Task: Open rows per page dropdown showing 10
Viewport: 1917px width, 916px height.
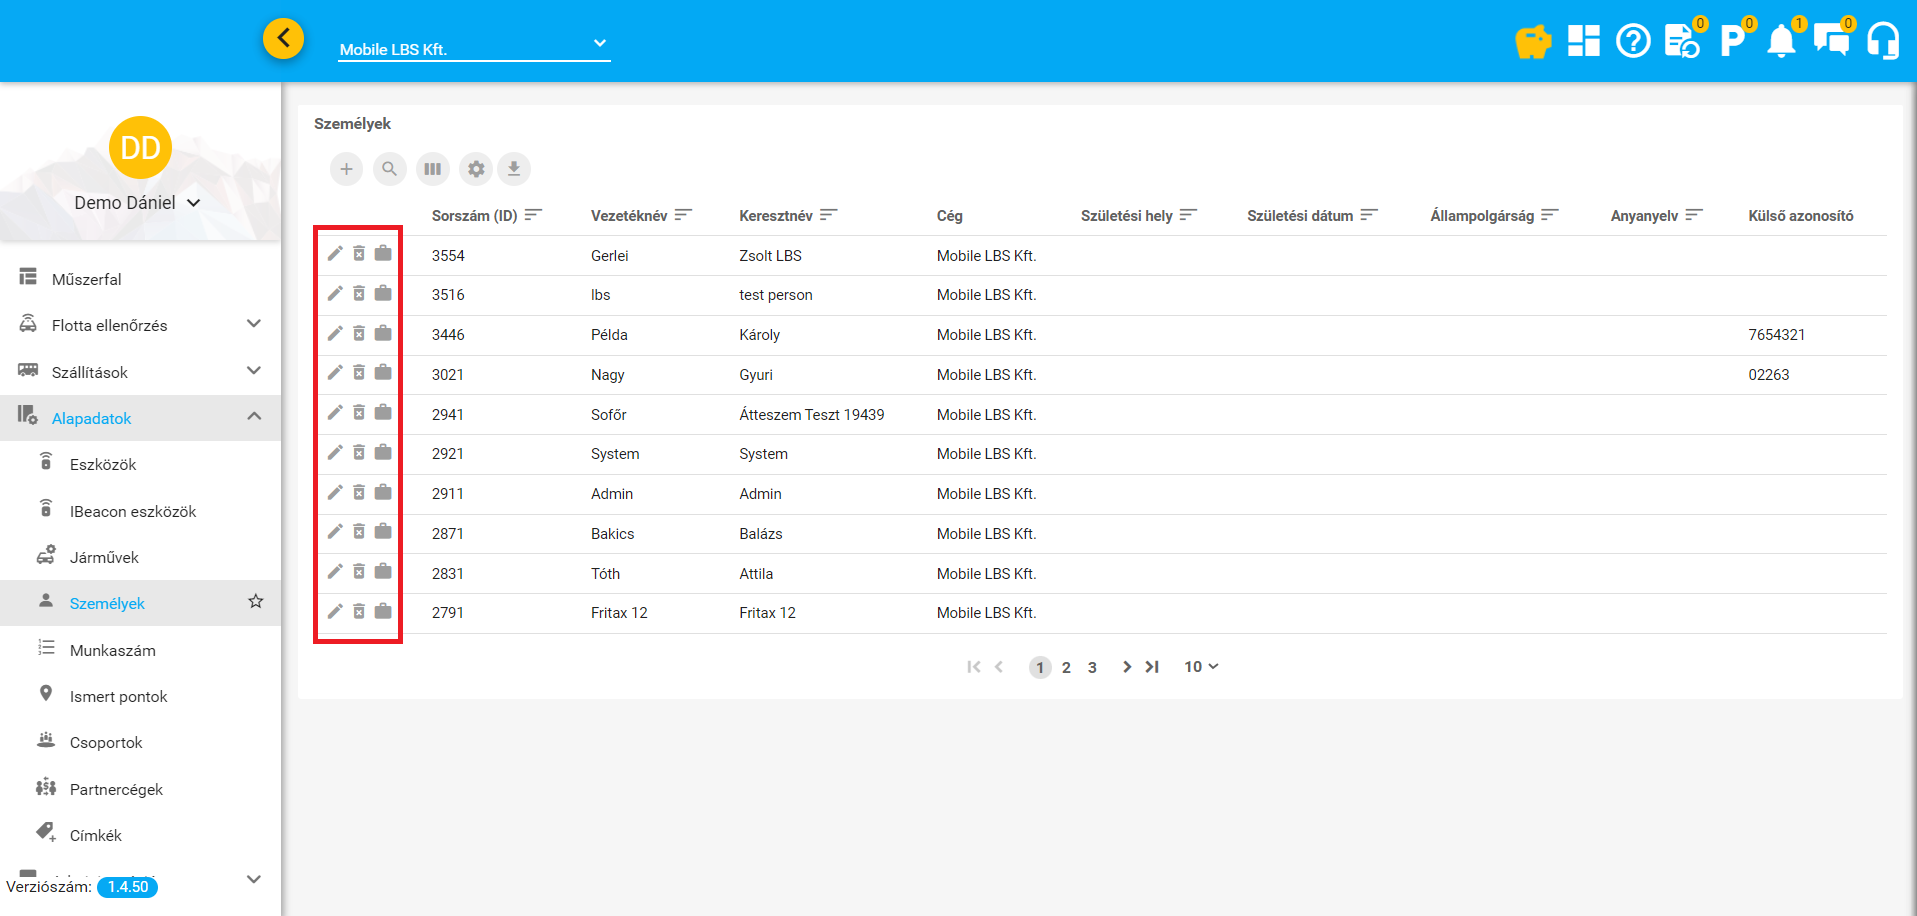Action: tap(1201, 667)
